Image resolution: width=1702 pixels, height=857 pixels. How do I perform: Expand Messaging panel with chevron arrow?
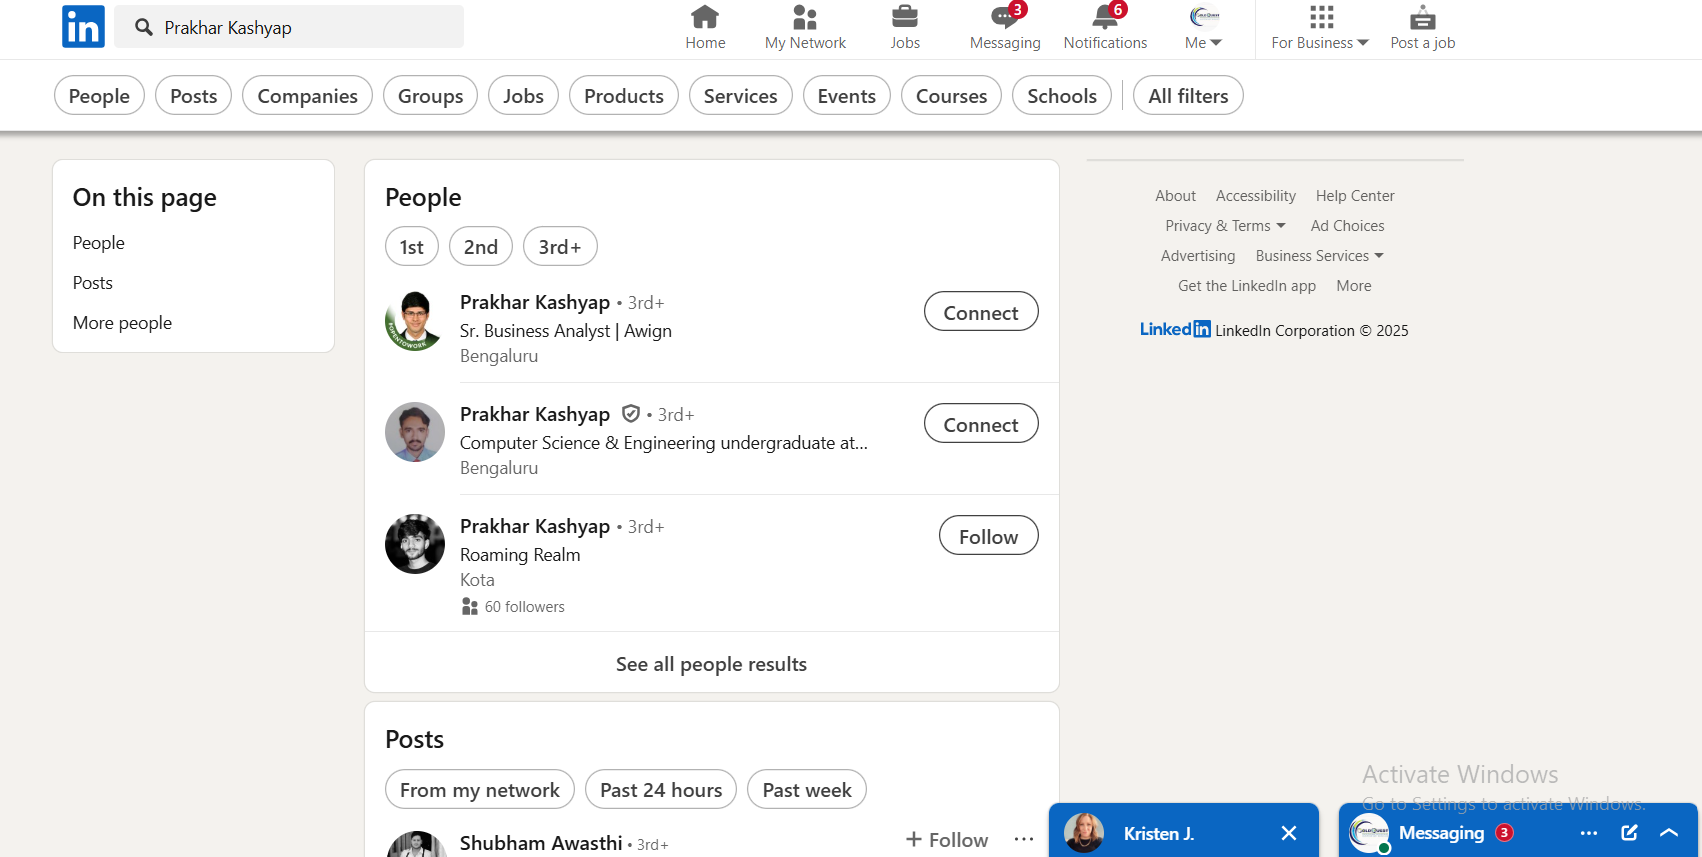[x=1669, y=833]
